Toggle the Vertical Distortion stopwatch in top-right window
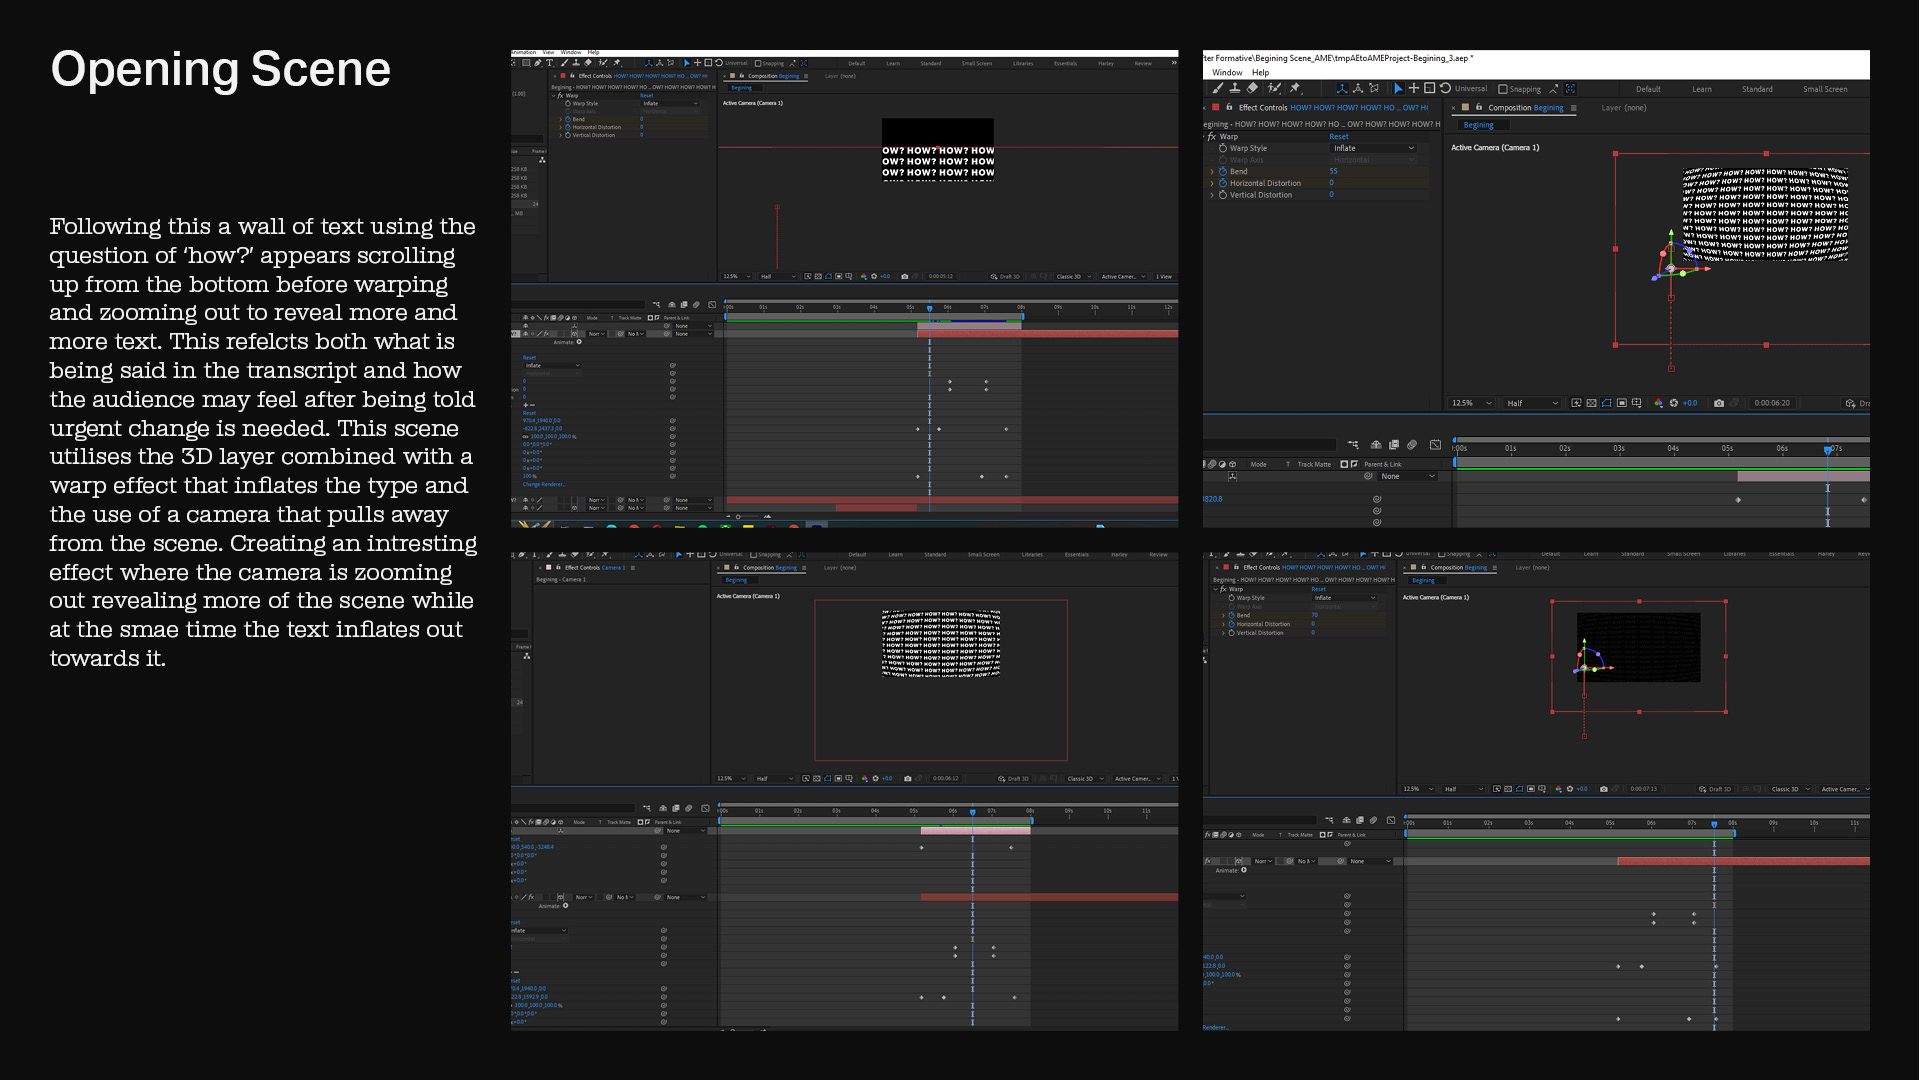Viewport: 1920px width, 1080px height. [1223, 195]
